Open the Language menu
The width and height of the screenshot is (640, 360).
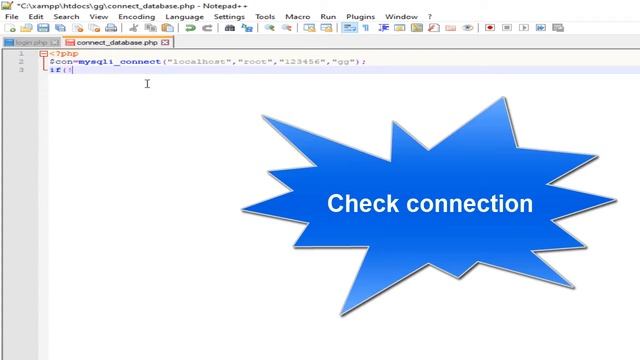[184, 17]
